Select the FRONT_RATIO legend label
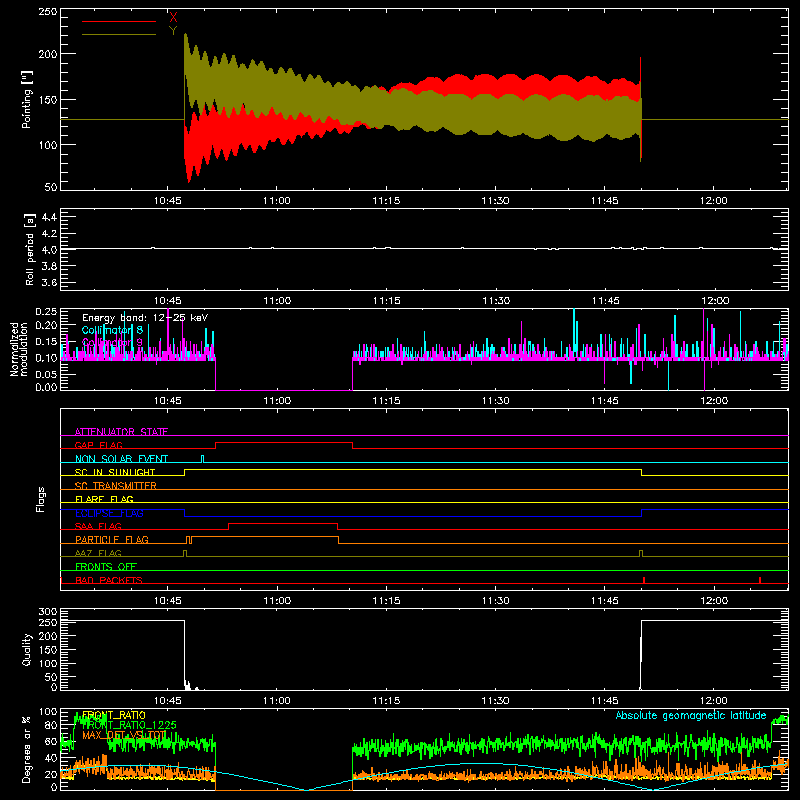Screen dimensions: 800x800 (113, 715)
